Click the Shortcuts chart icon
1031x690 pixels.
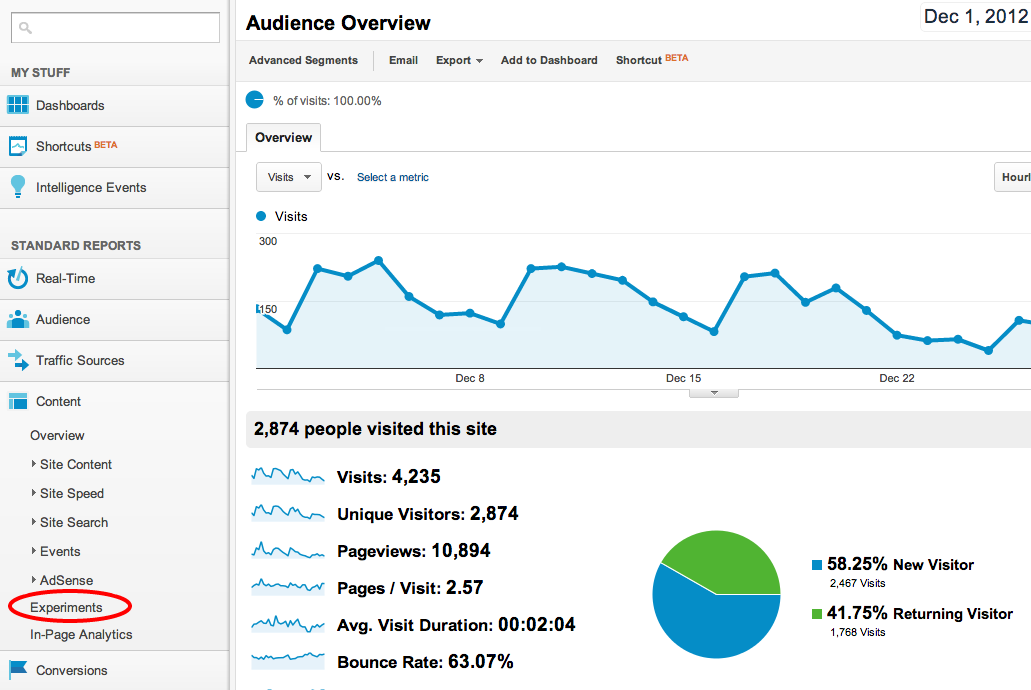tap(18, 146)
